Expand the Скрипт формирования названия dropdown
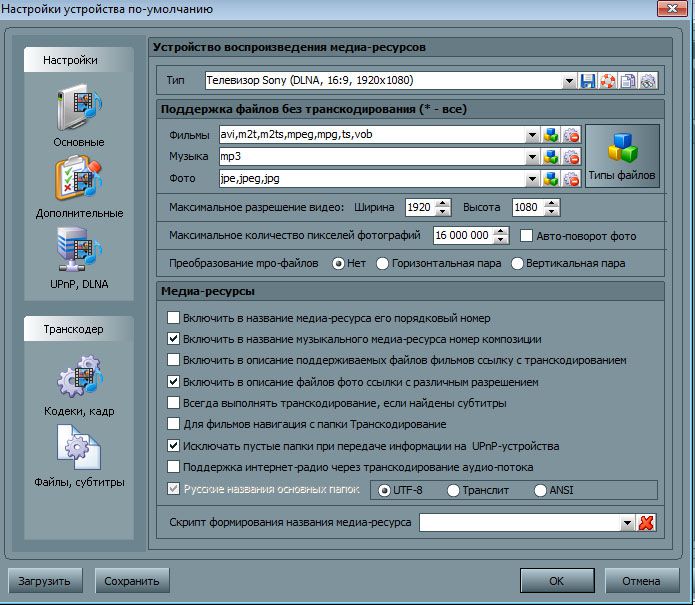Viewport: 695px width, 605px height. coord(627,522)
